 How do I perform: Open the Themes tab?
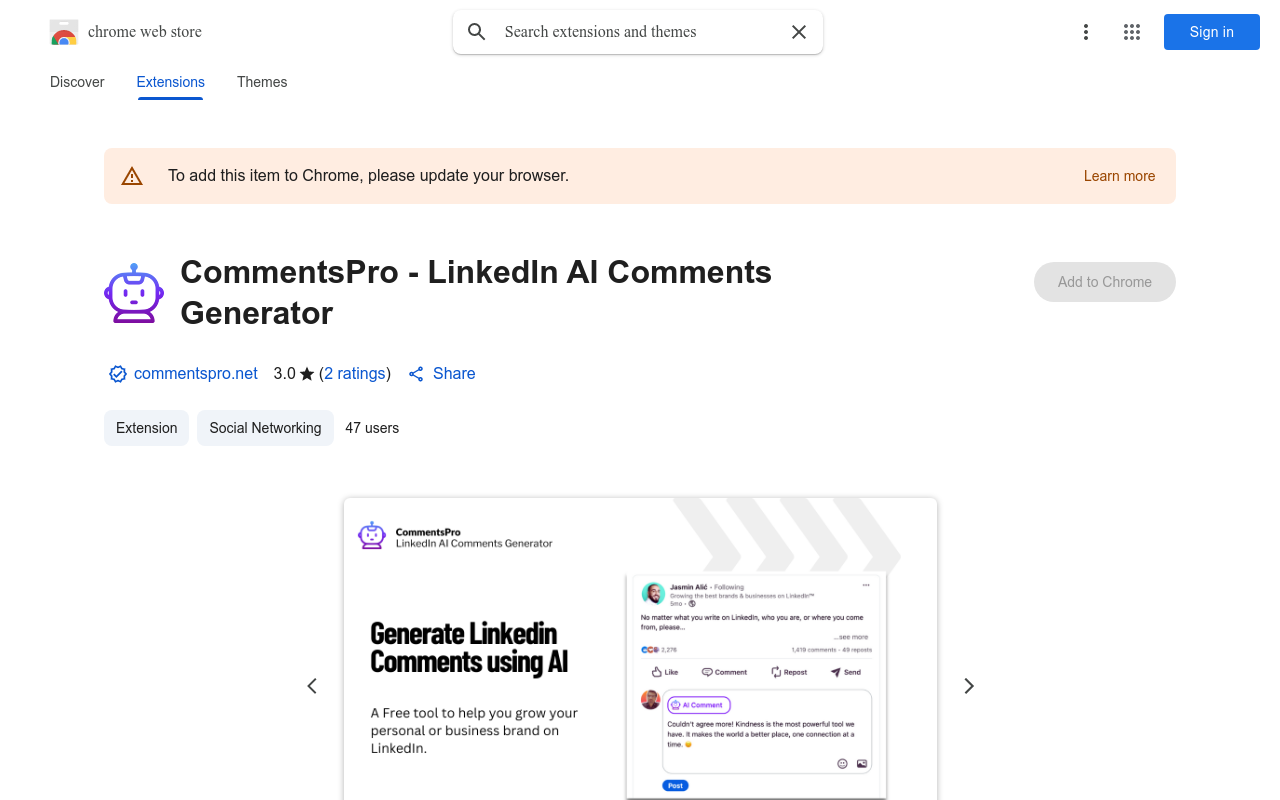coord(262,82)
